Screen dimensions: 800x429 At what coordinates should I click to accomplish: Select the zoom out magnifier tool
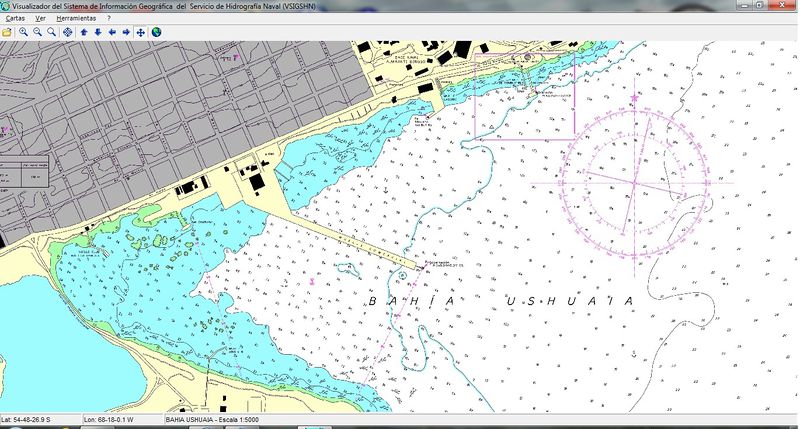[x=37, y=32]
